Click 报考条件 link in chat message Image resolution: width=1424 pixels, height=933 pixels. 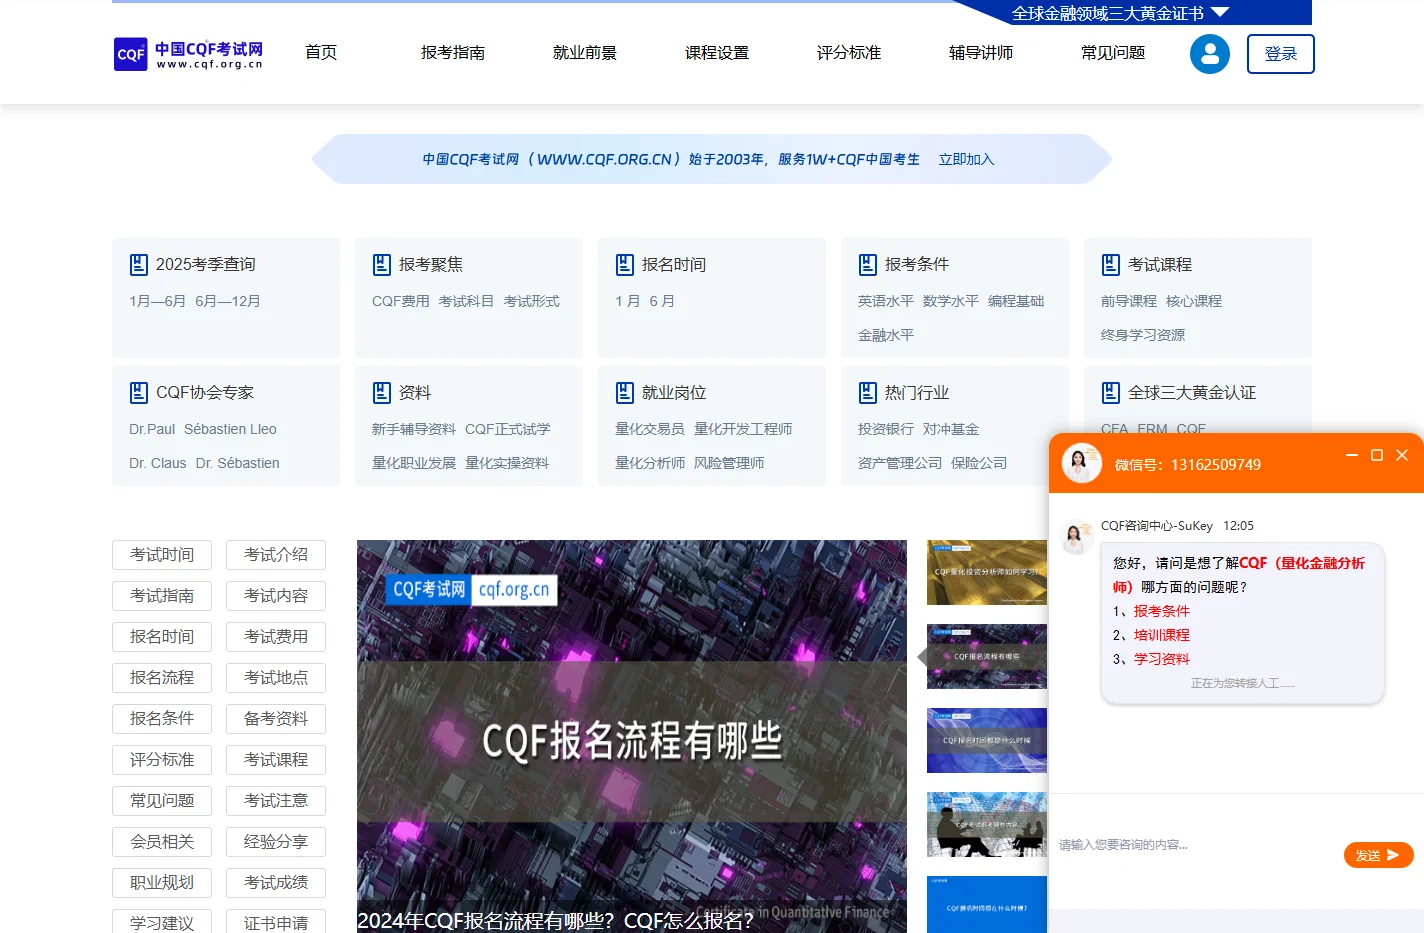[1162, 611]
